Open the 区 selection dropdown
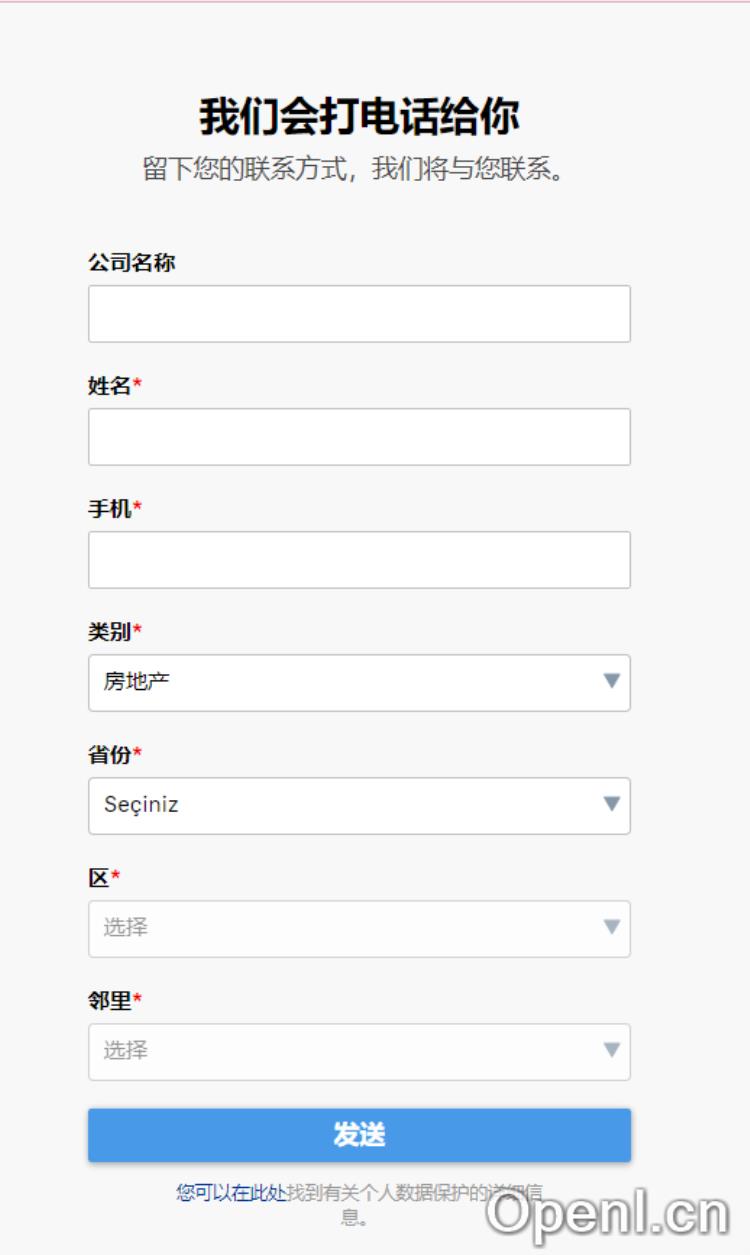750x1255 pixels. (x=340, y=929)
